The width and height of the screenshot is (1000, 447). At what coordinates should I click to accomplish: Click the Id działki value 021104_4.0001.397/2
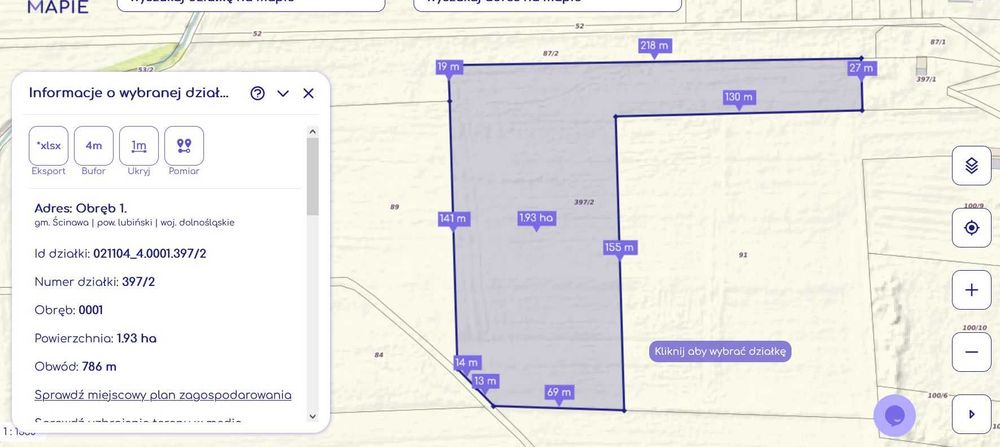pos(150,254)
